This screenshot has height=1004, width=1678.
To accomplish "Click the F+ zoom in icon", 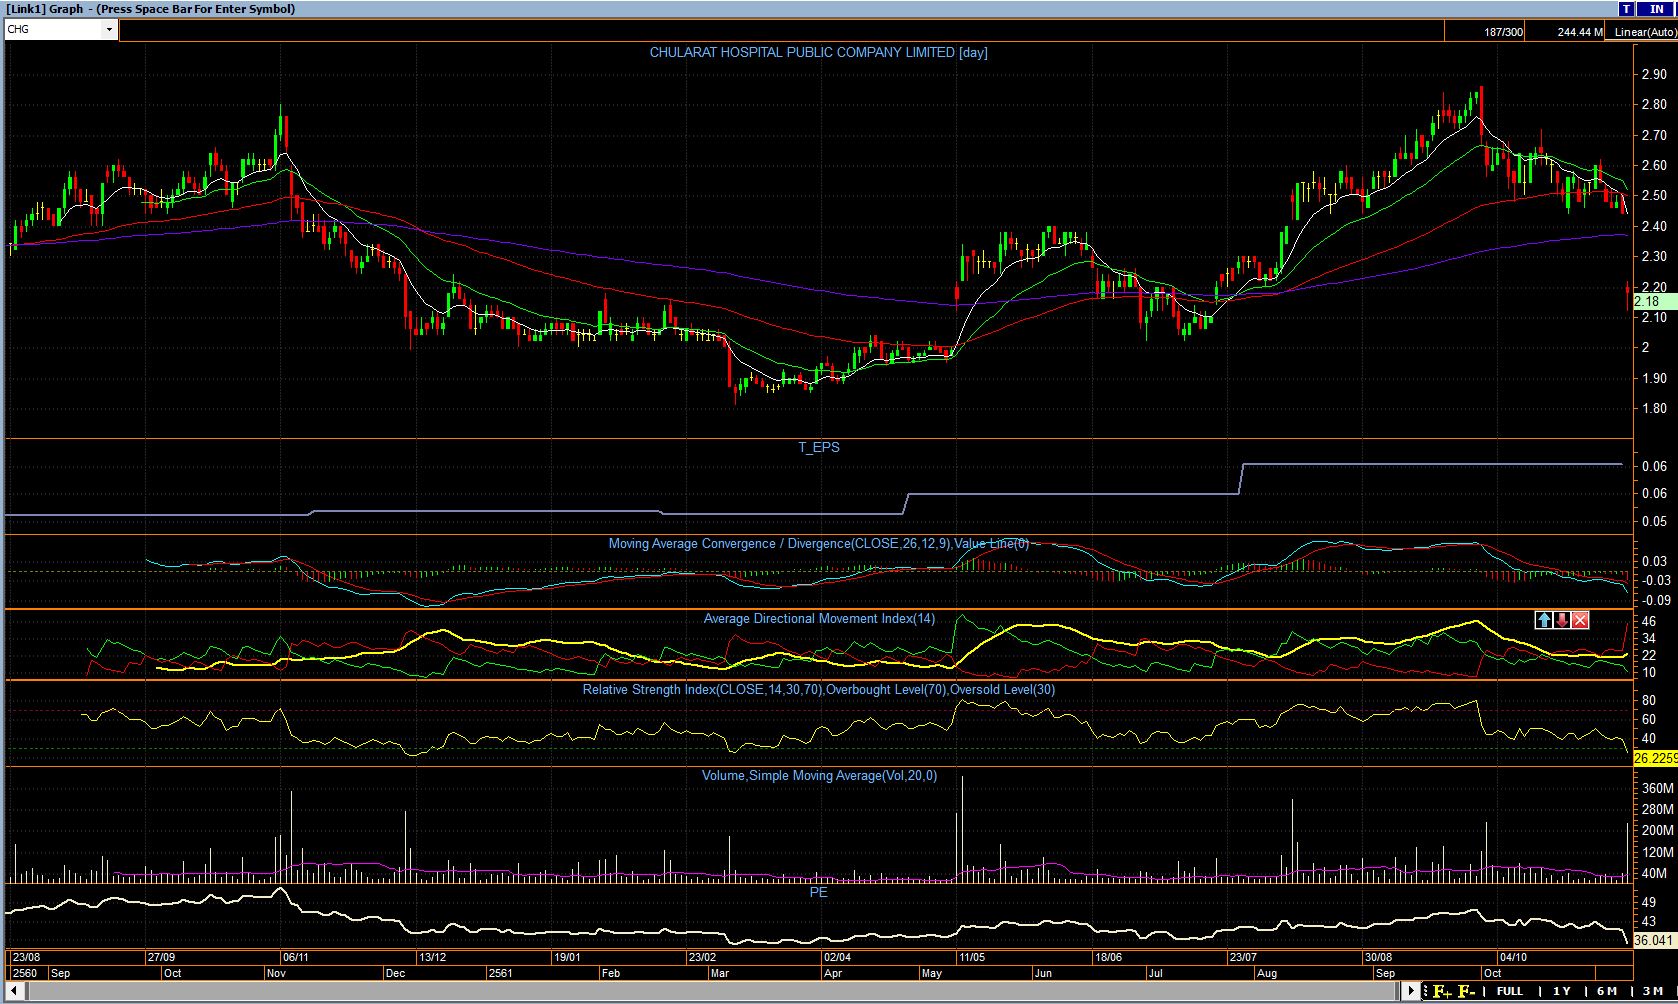I will (x=1441, y=991).
